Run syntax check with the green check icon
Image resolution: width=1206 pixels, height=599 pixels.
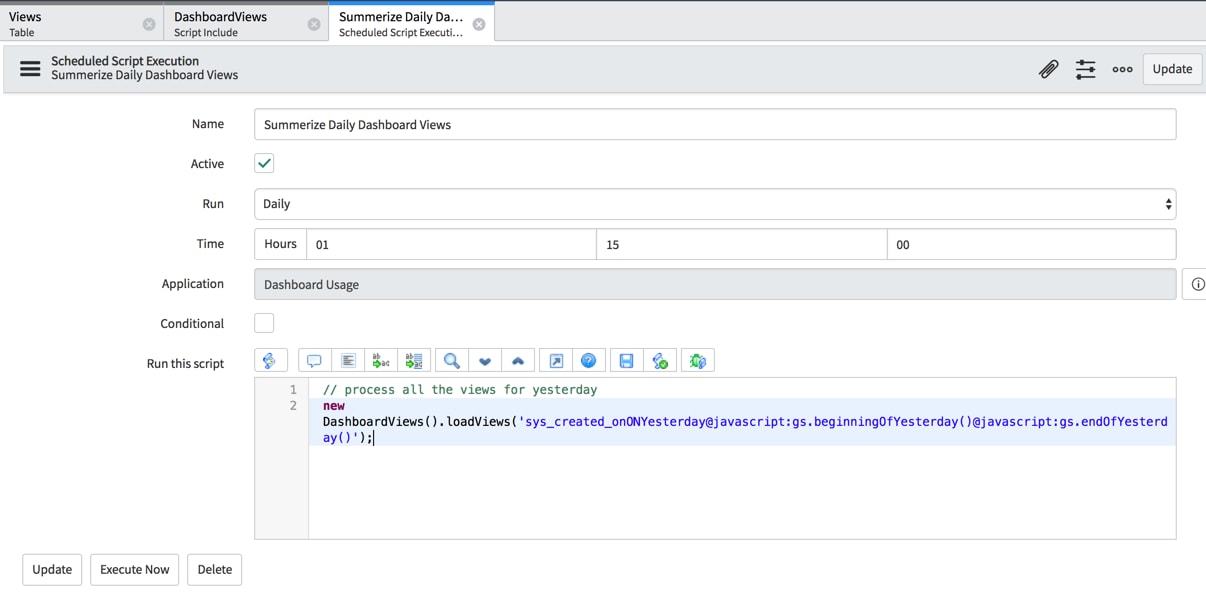coord(659,360)
